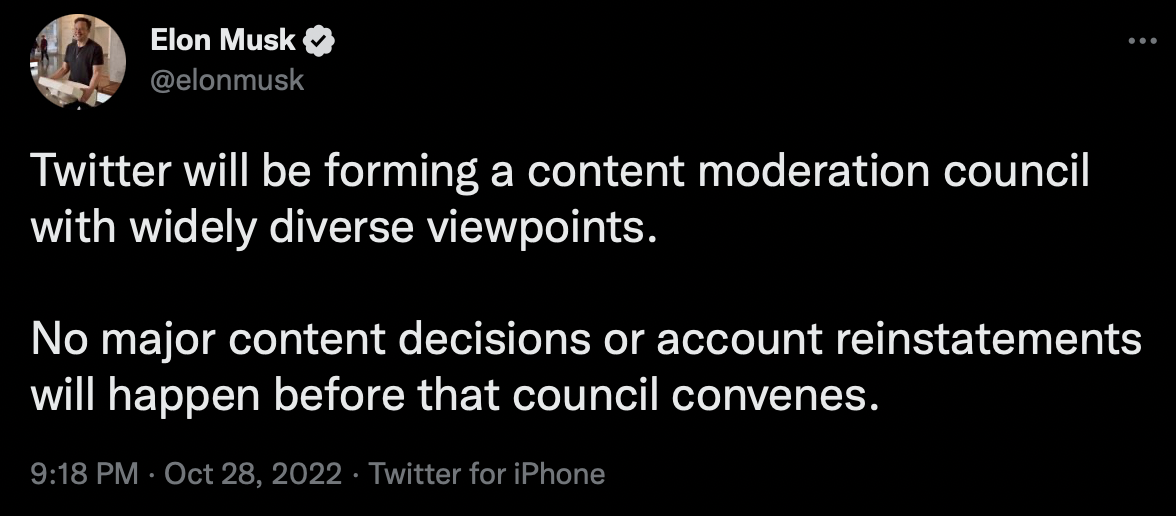Image resolution: width=1176 pixels, height=516 pixels.
Task: Click the words "content moderation council"
Action: point(808,173)
